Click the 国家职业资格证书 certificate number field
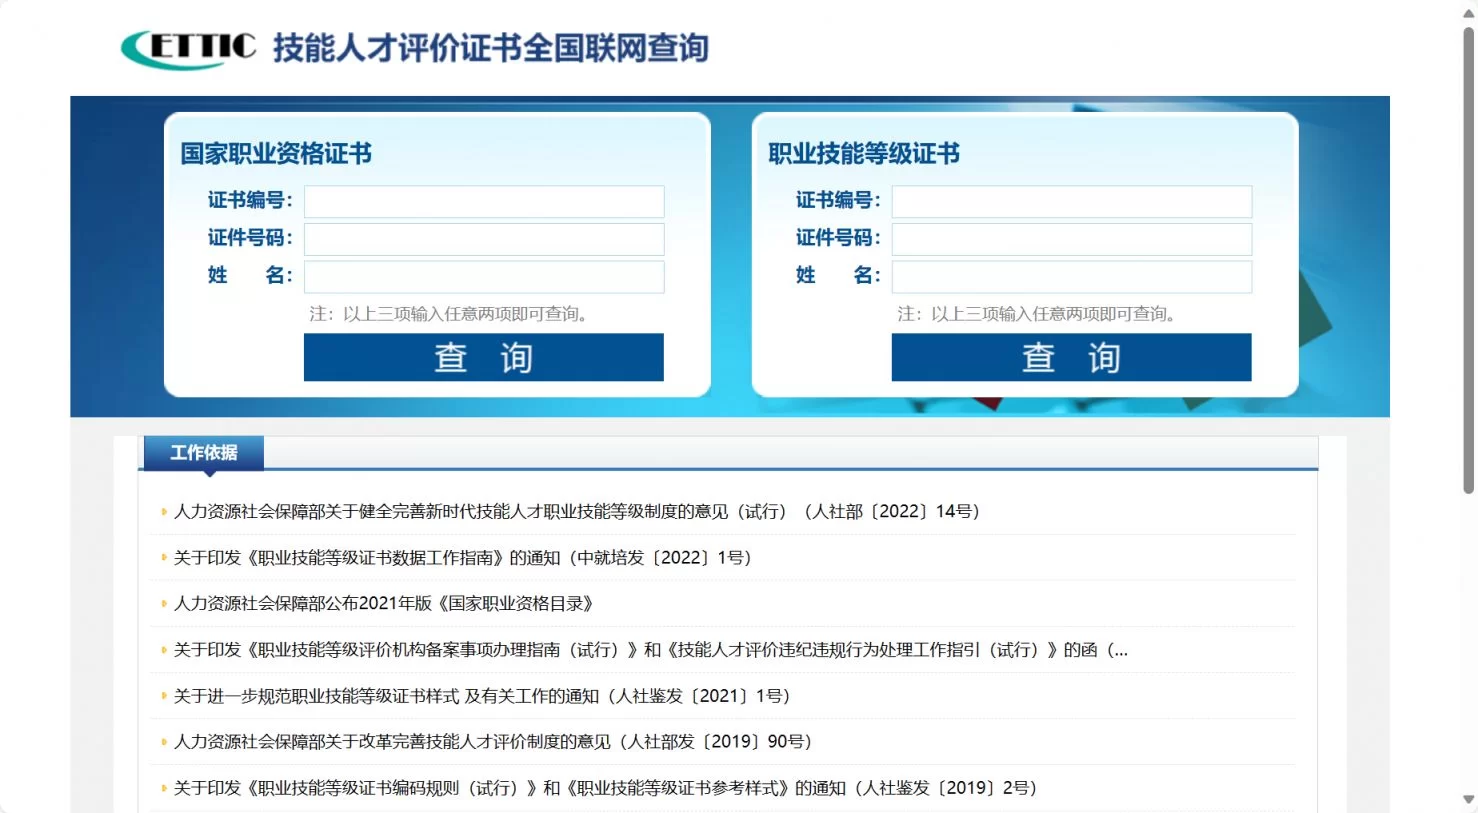This screenshot has height=813, width=1478. [484, 202]
